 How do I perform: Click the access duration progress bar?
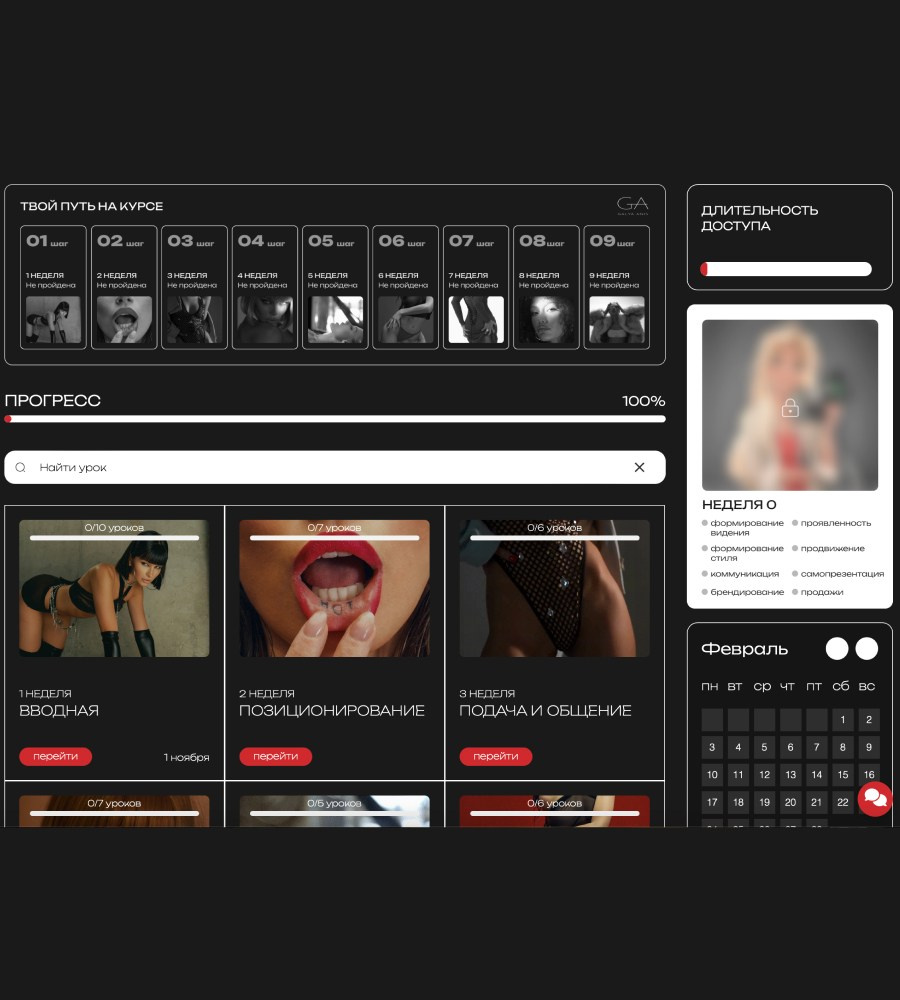(x=786, y=269)
